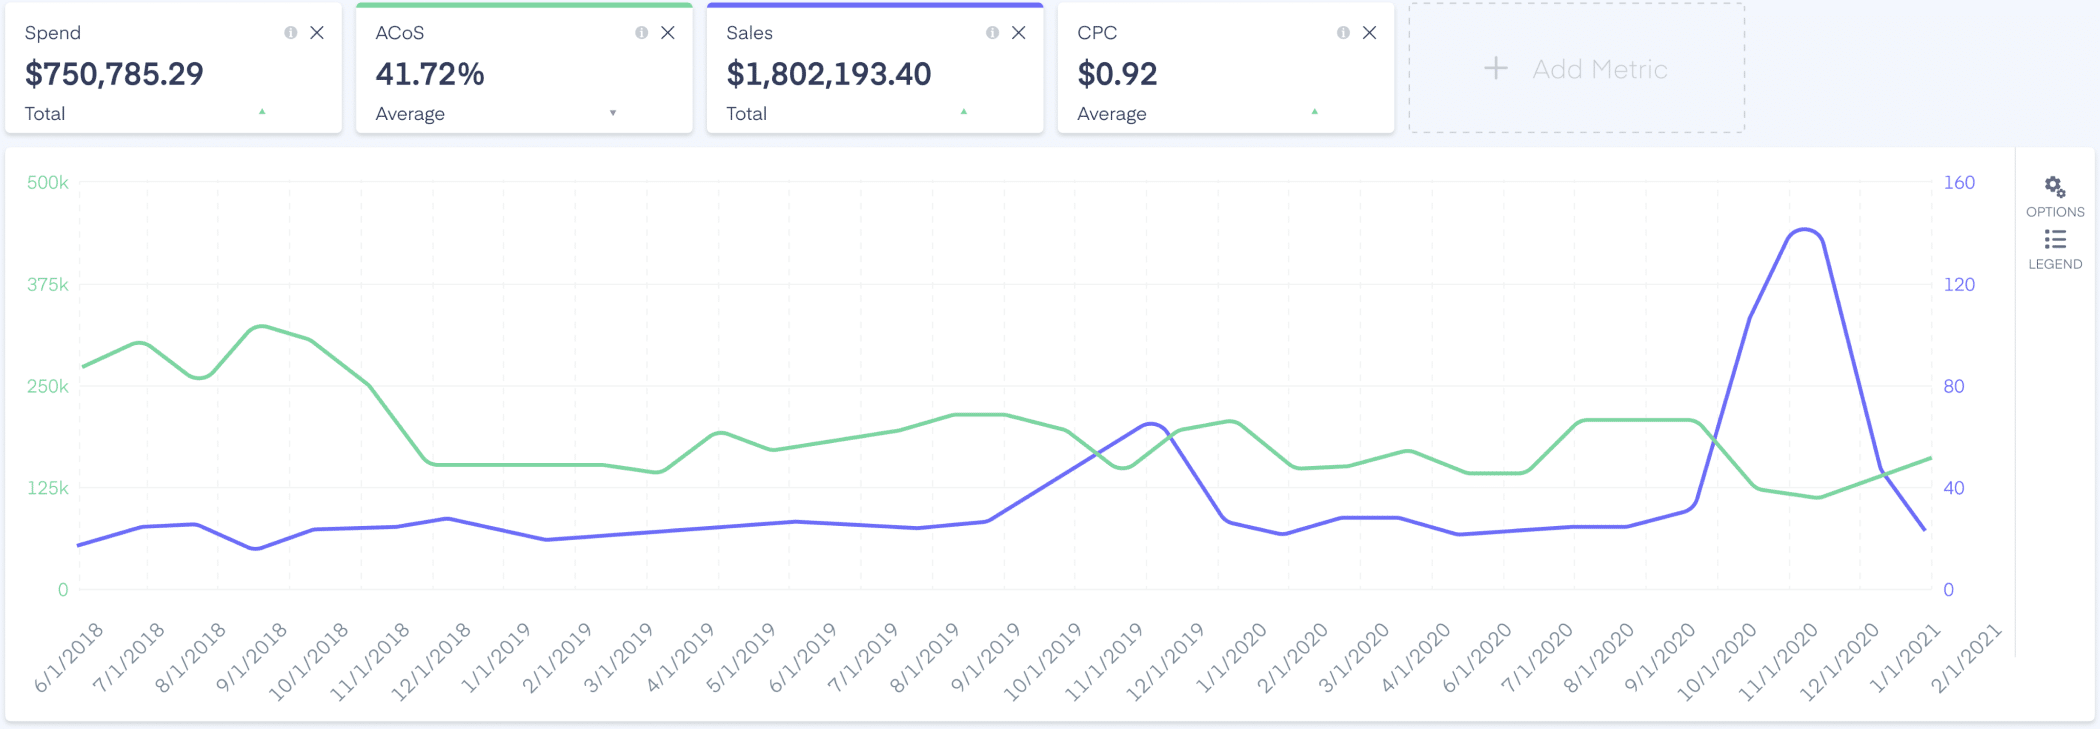2100x729 pixels.
Task: Click the 125k left axis label
Action: click(x=48, y=488)
